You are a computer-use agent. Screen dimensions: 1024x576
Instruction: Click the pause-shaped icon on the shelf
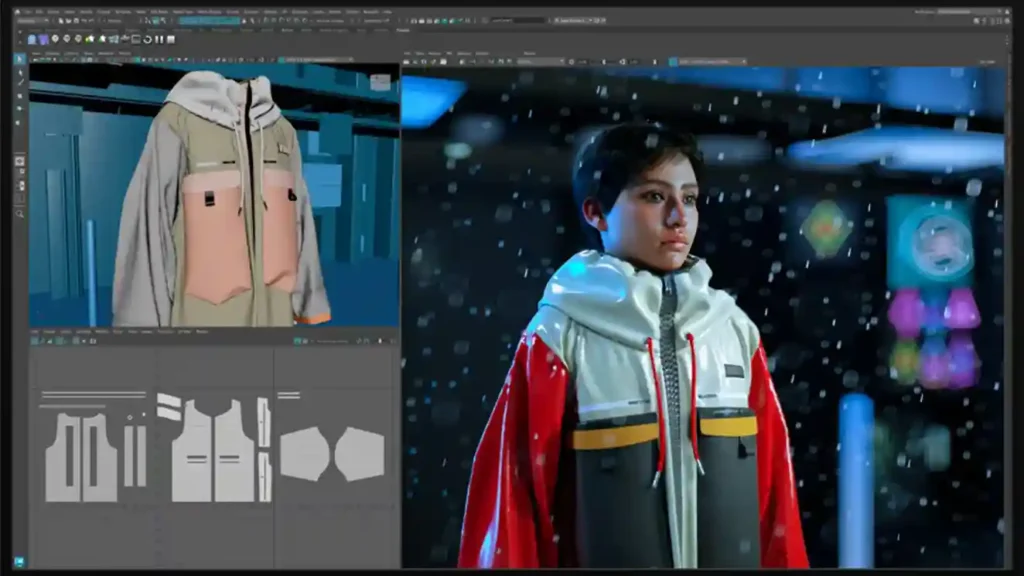pyautogui.click(x=160, y=39)
